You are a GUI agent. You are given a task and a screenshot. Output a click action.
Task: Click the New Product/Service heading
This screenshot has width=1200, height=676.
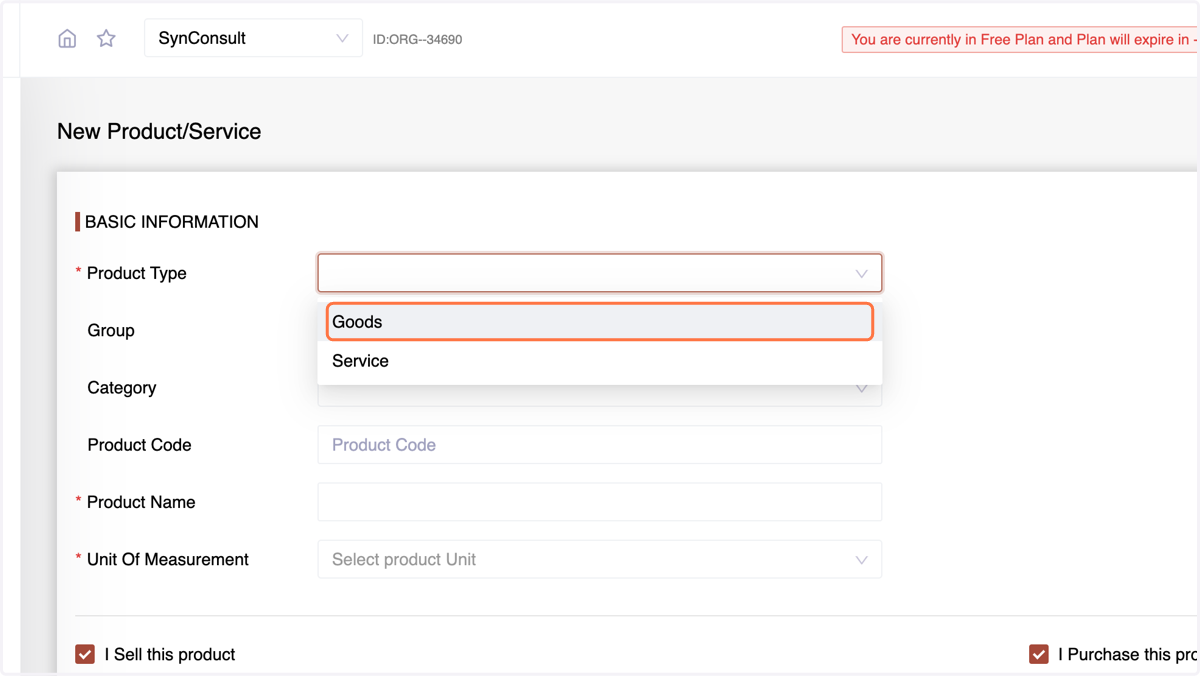coord(159,132)
